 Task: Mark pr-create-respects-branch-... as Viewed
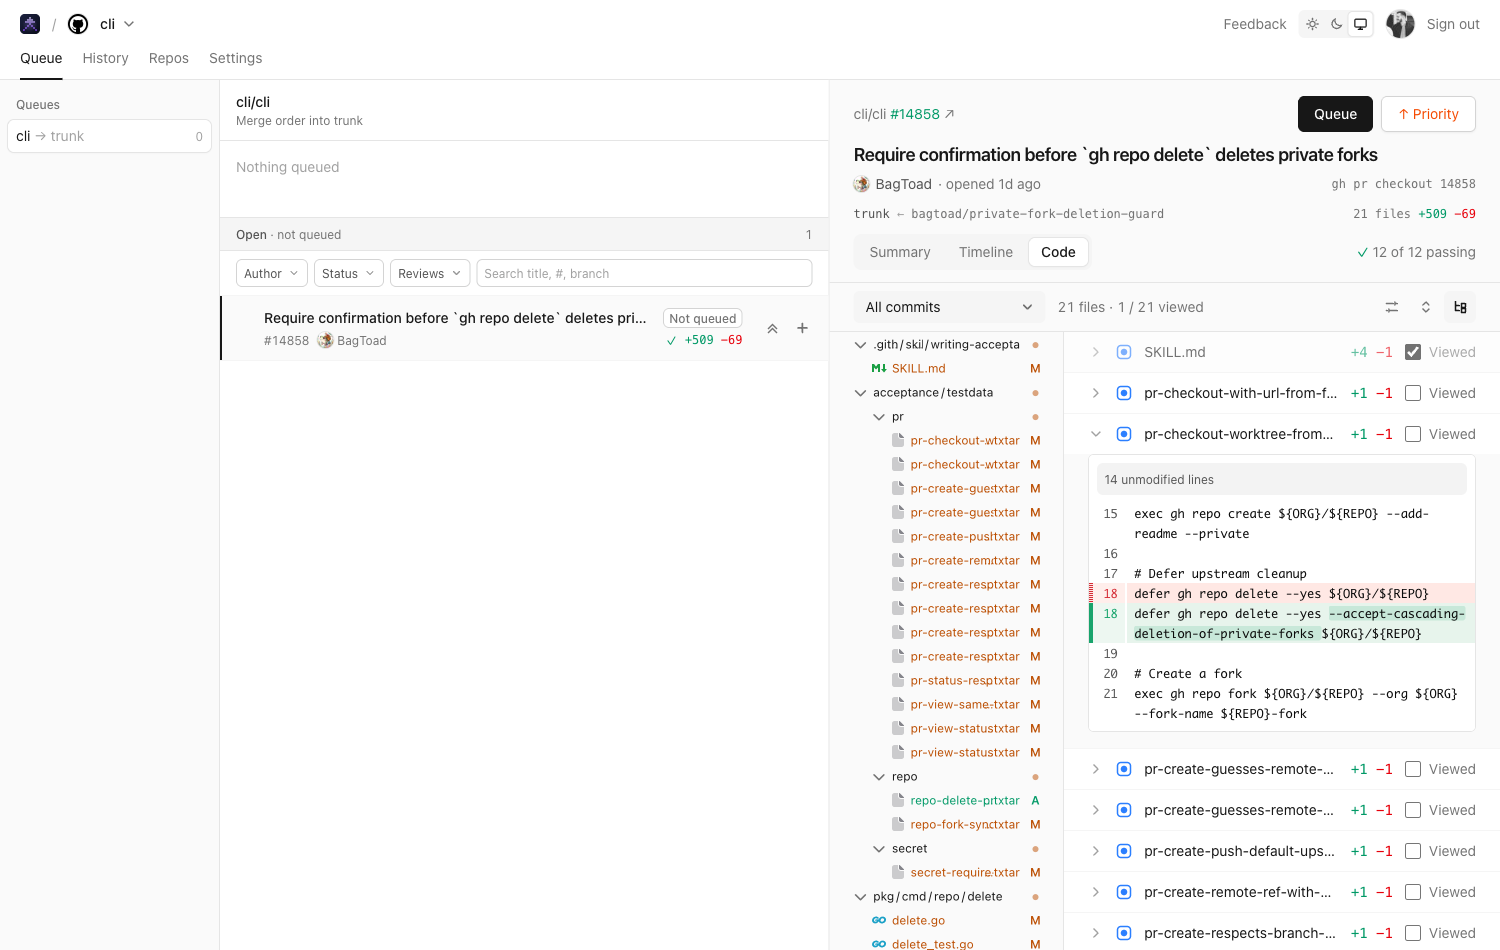click(x=1413, y=933)
